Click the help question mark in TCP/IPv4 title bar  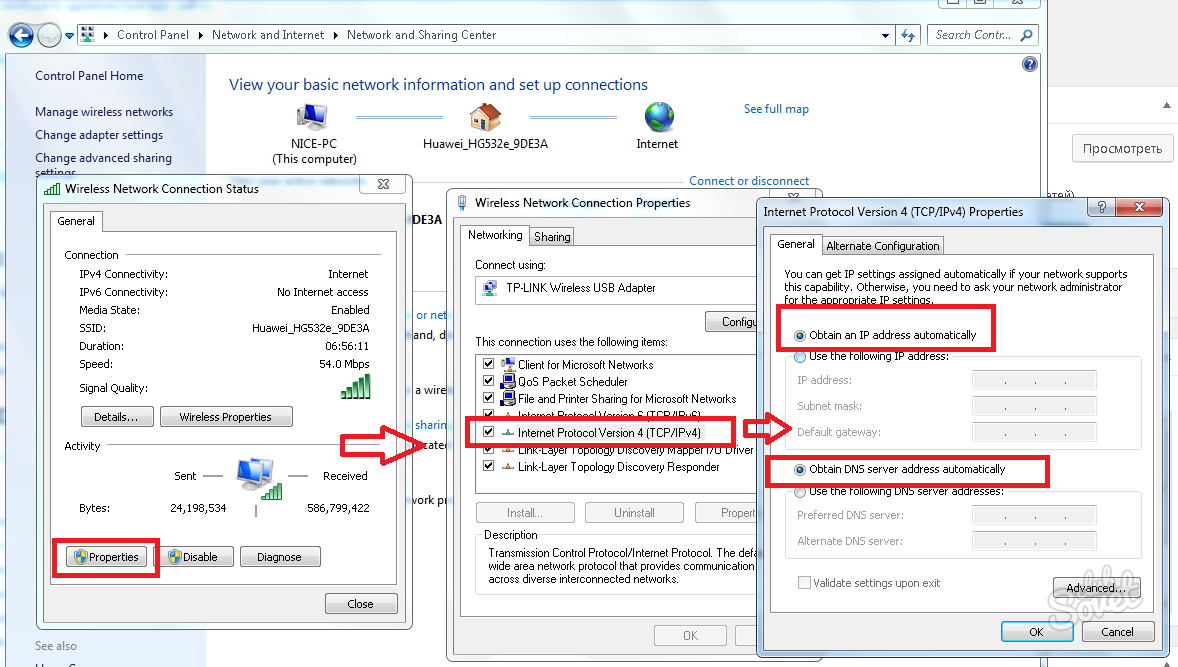(x=1101, y=207)
